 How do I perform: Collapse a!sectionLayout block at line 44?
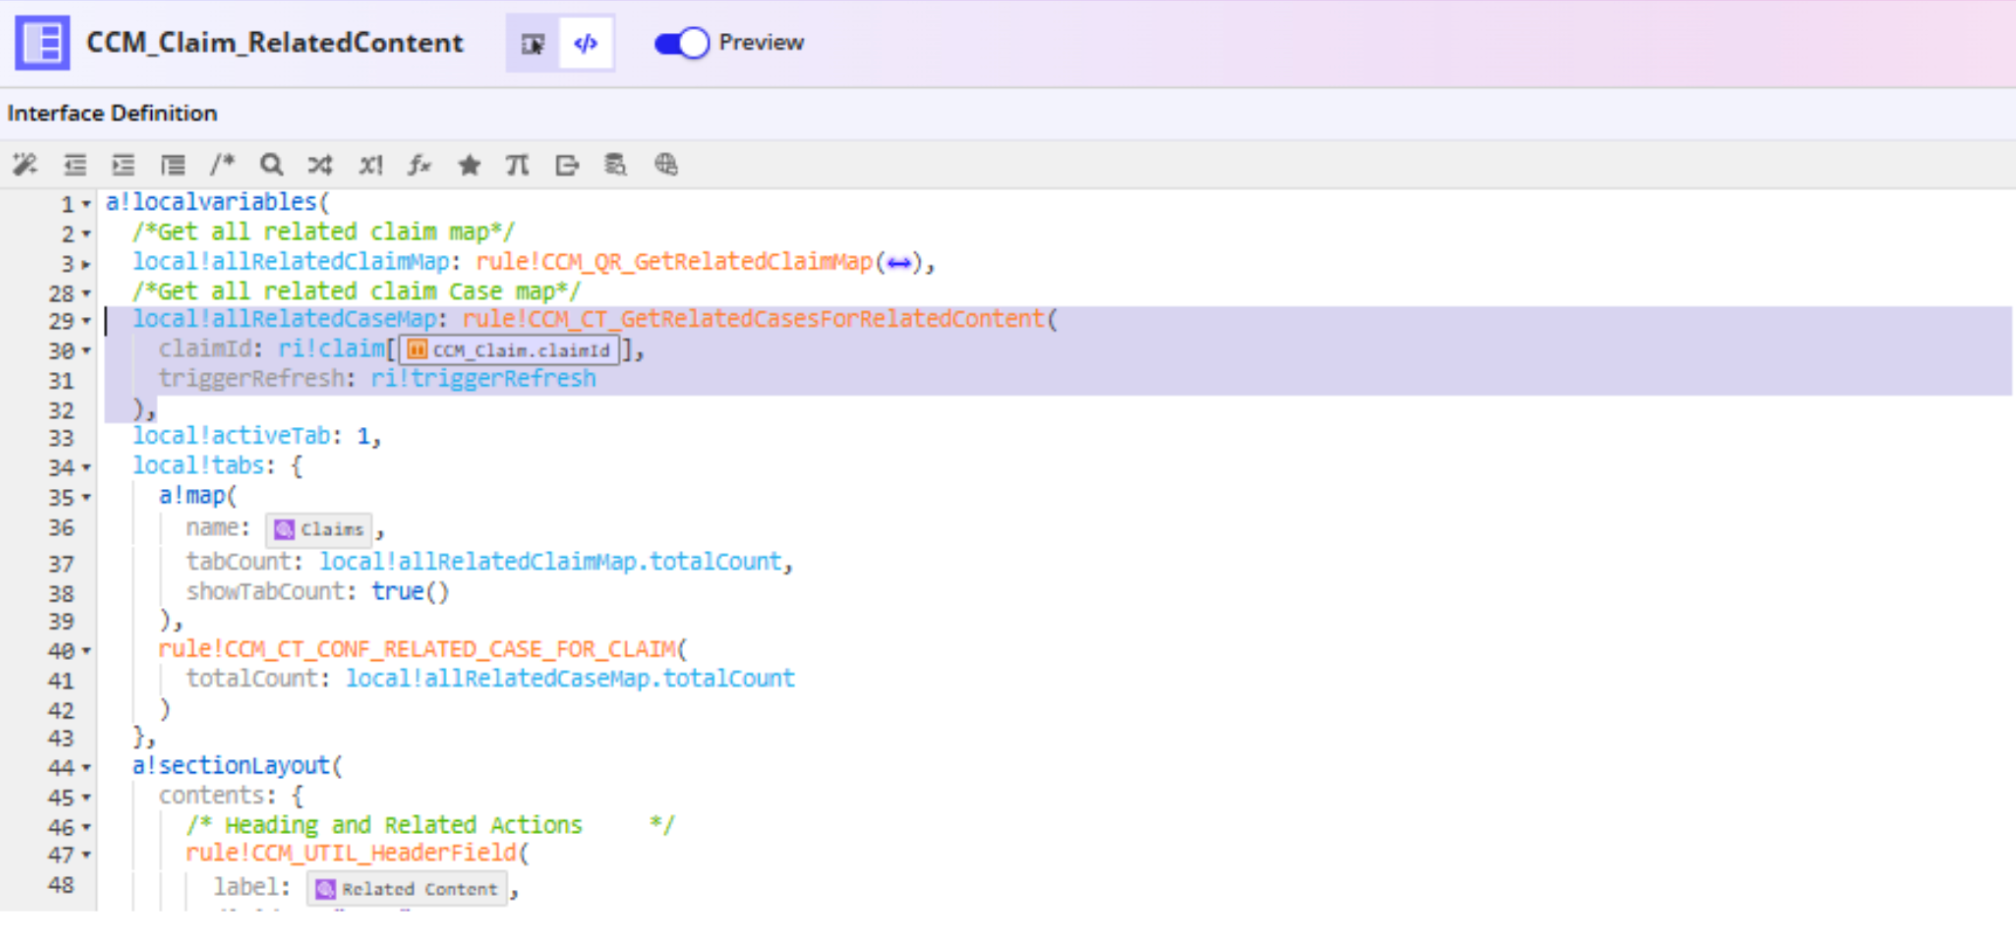tap(87, 768)
